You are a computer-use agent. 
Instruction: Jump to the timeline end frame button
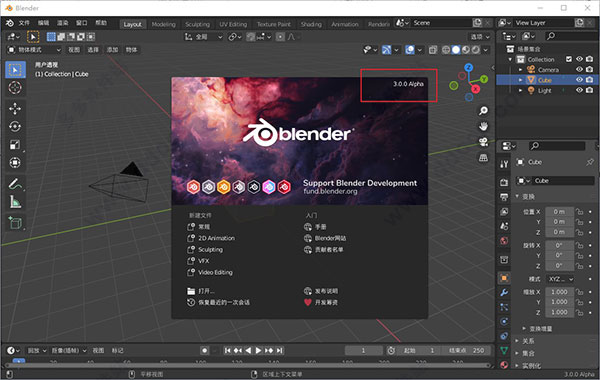280,351
